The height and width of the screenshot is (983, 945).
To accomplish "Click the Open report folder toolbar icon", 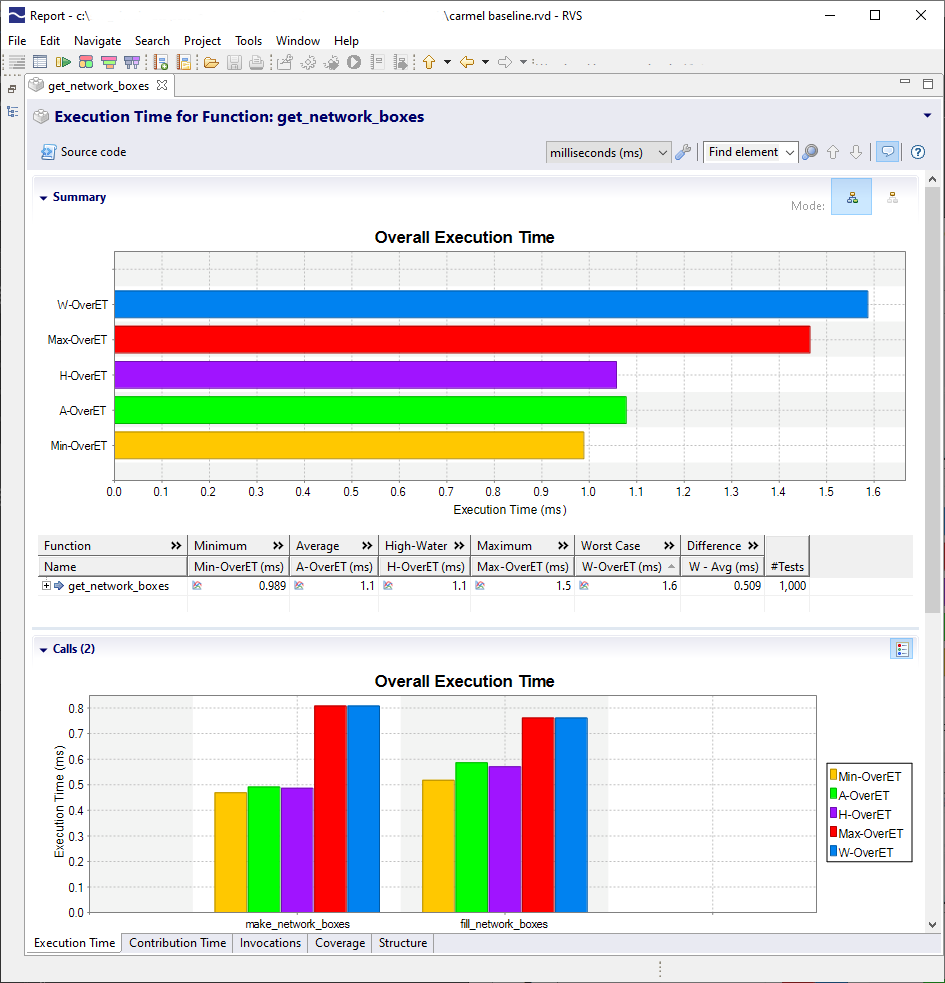I will (211, 61).
